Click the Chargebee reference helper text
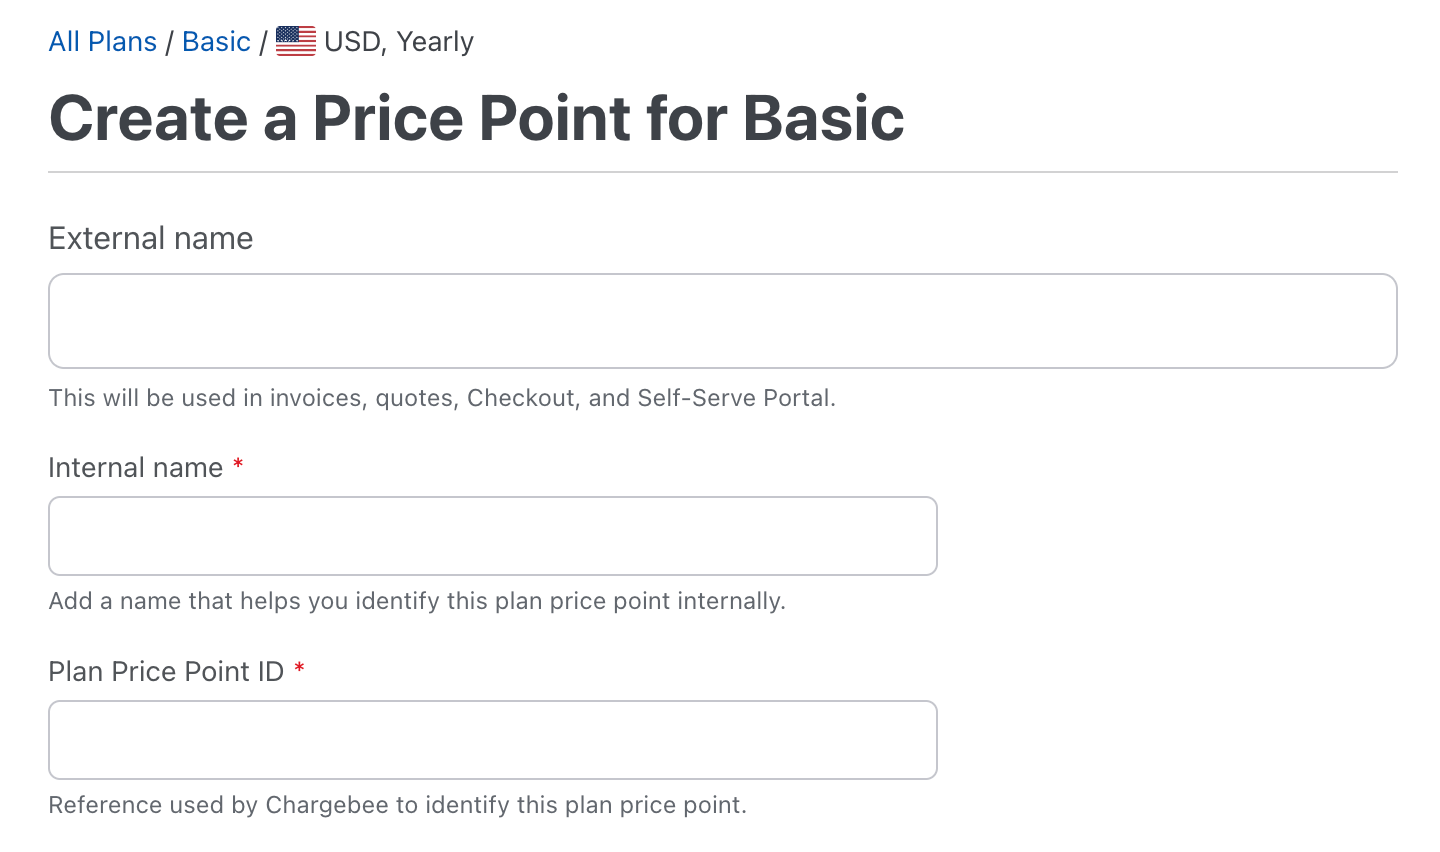 pyautogui.click(x=397, y=805)
